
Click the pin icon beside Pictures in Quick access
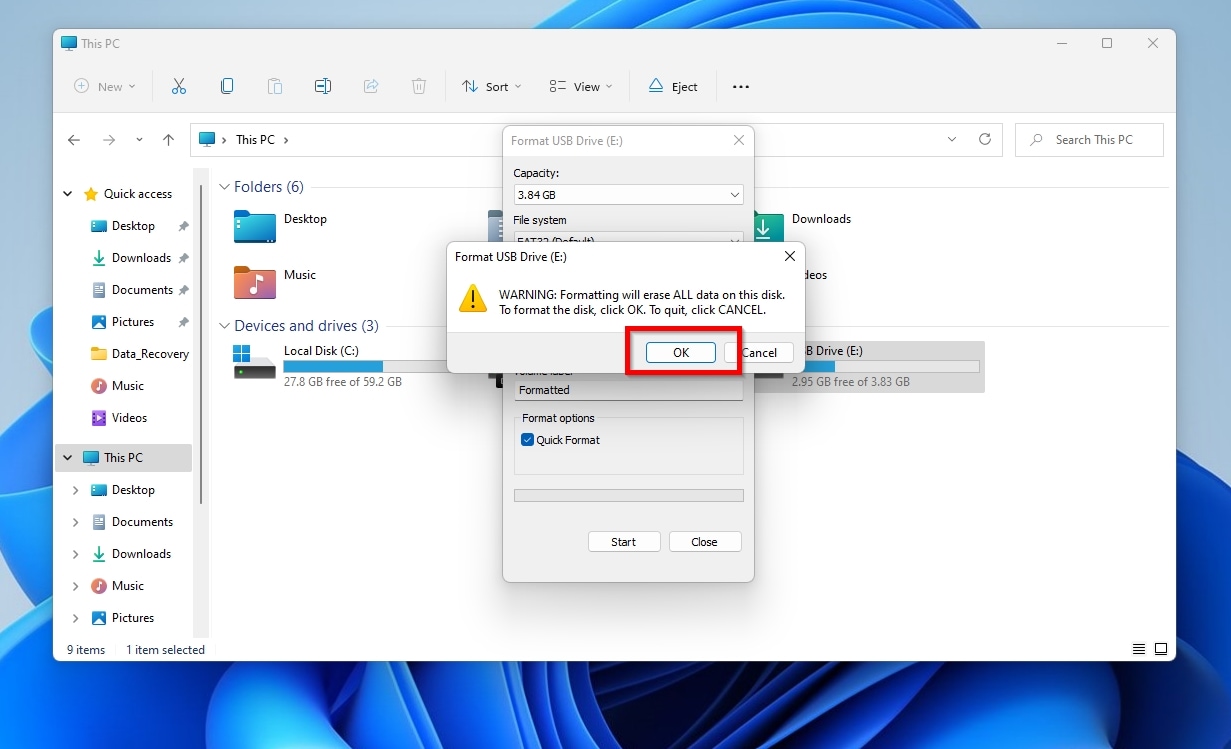tap(183, 322)
